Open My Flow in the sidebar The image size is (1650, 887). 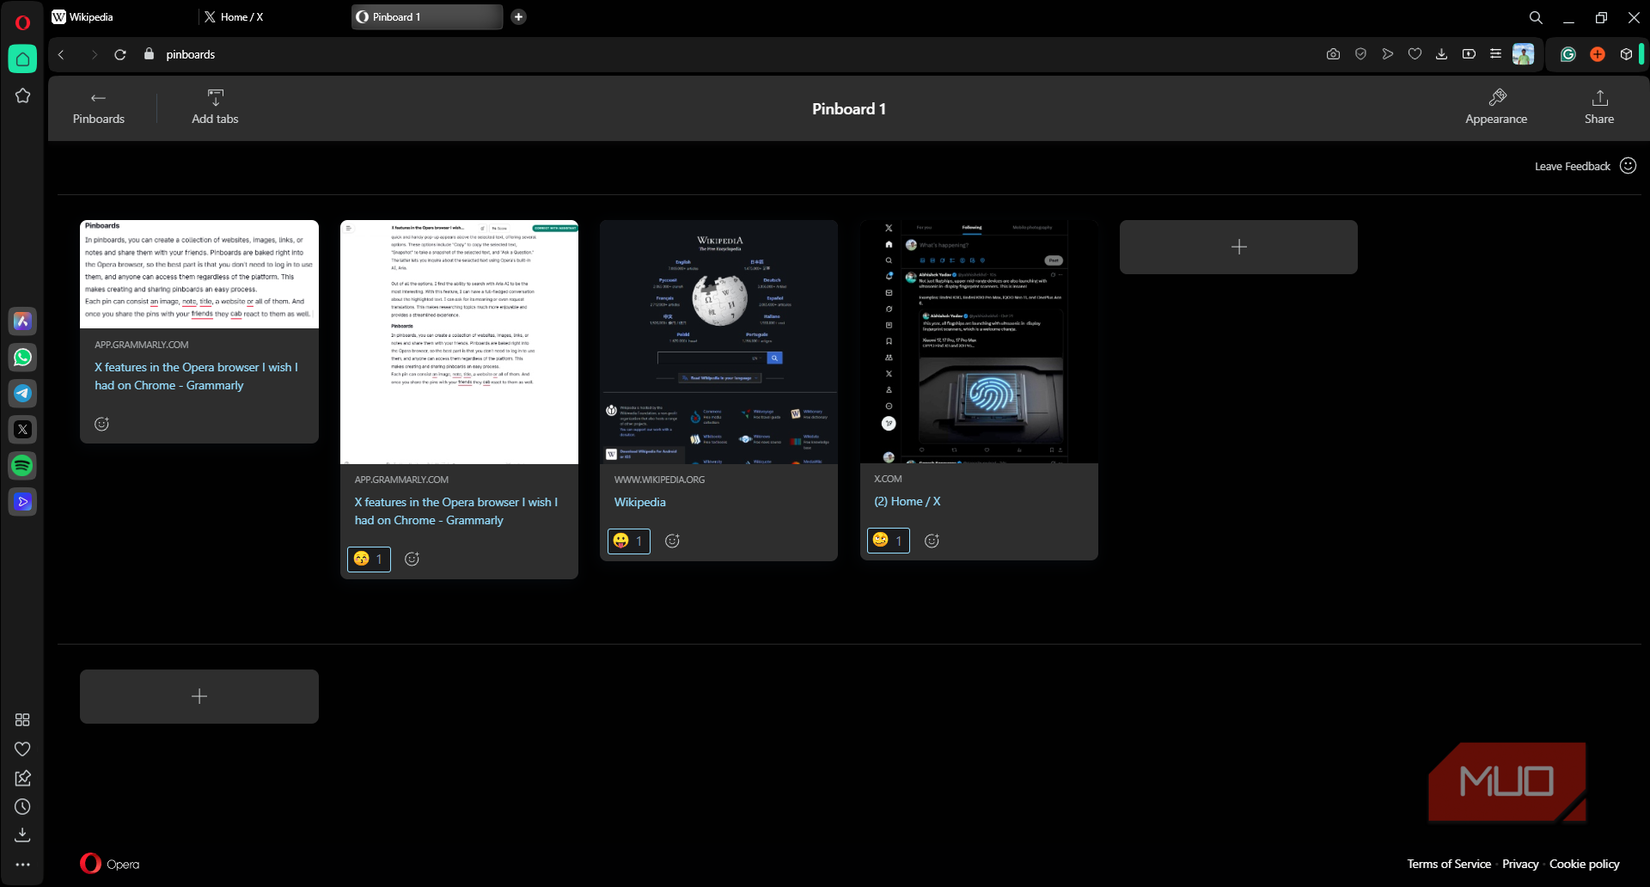click(22, 501)
